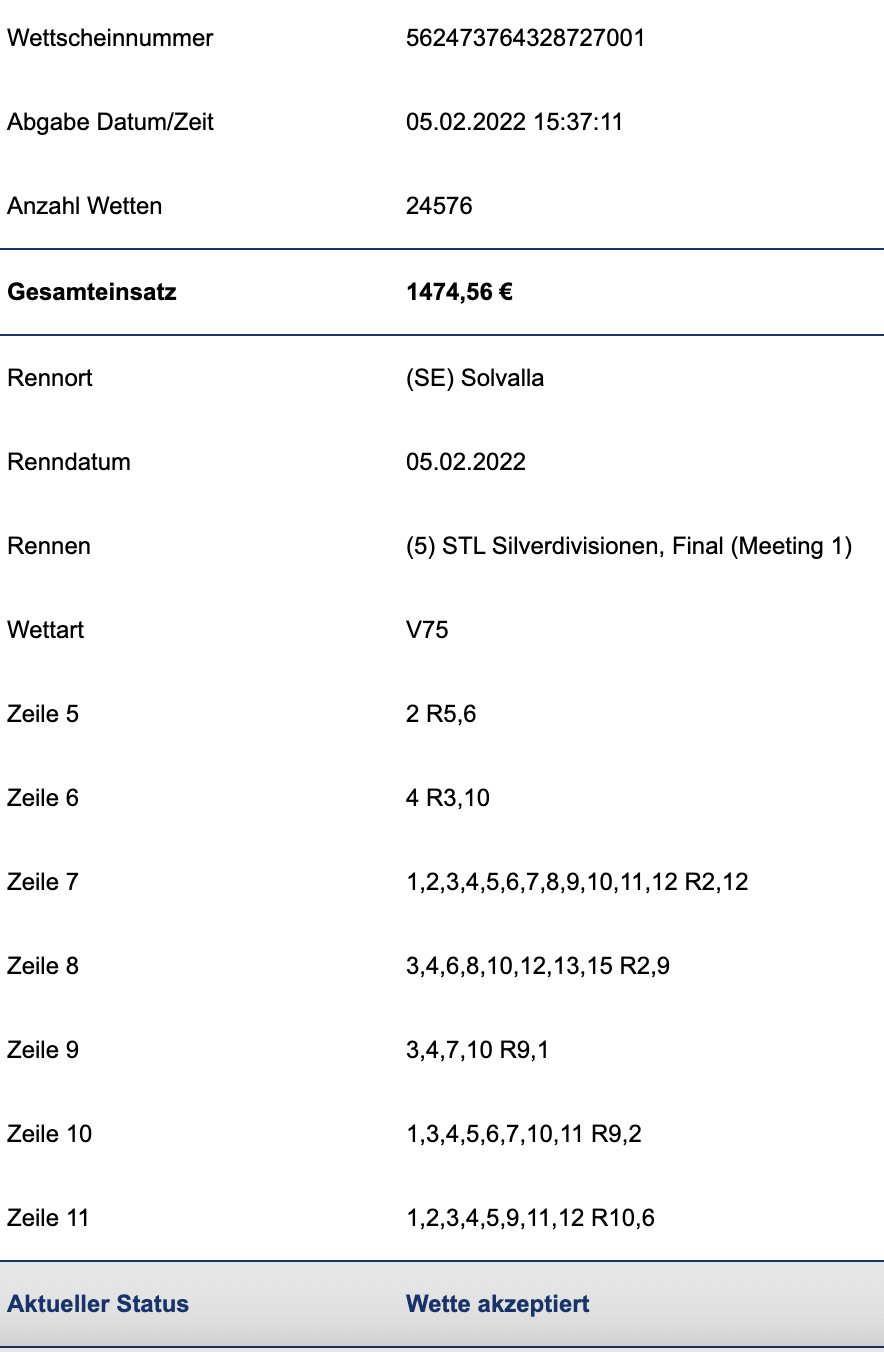Click the Zeile 7 selection ending R2,12
This screenshot has width=884, height=1352.
point(577,882)
